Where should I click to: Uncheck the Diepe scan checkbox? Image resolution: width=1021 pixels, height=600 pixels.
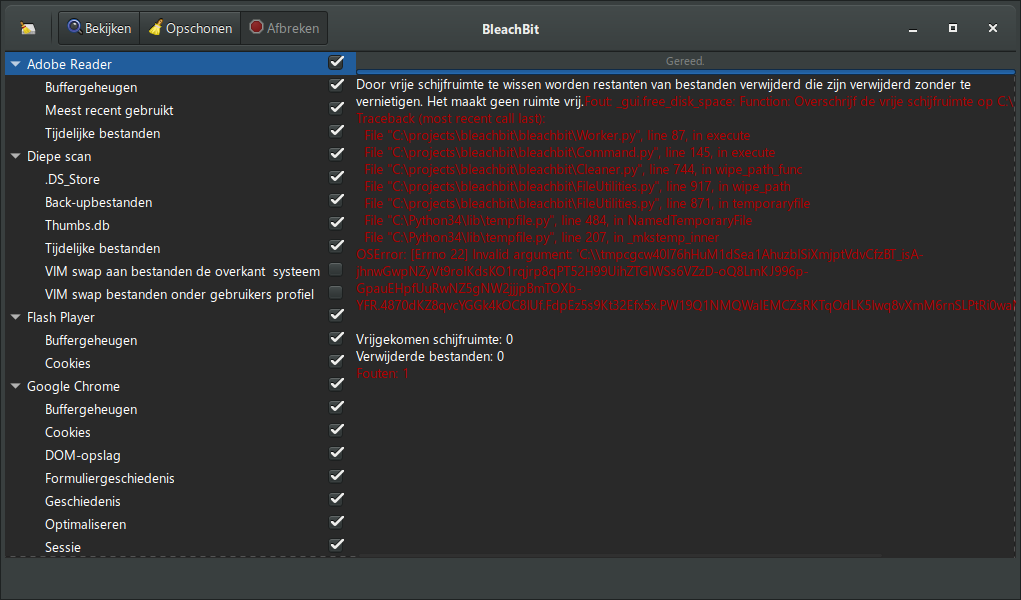coord(336,154)
